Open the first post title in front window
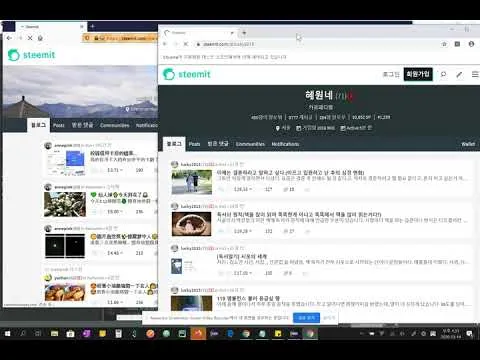 tap(290, 173)
